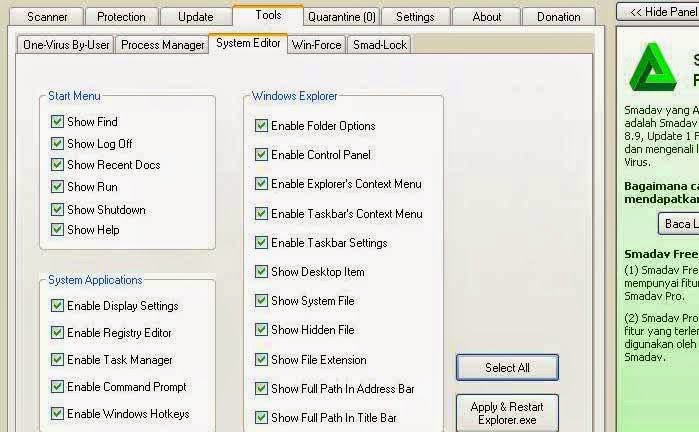Open the Process Manager sub-tab

click(162, 45)
